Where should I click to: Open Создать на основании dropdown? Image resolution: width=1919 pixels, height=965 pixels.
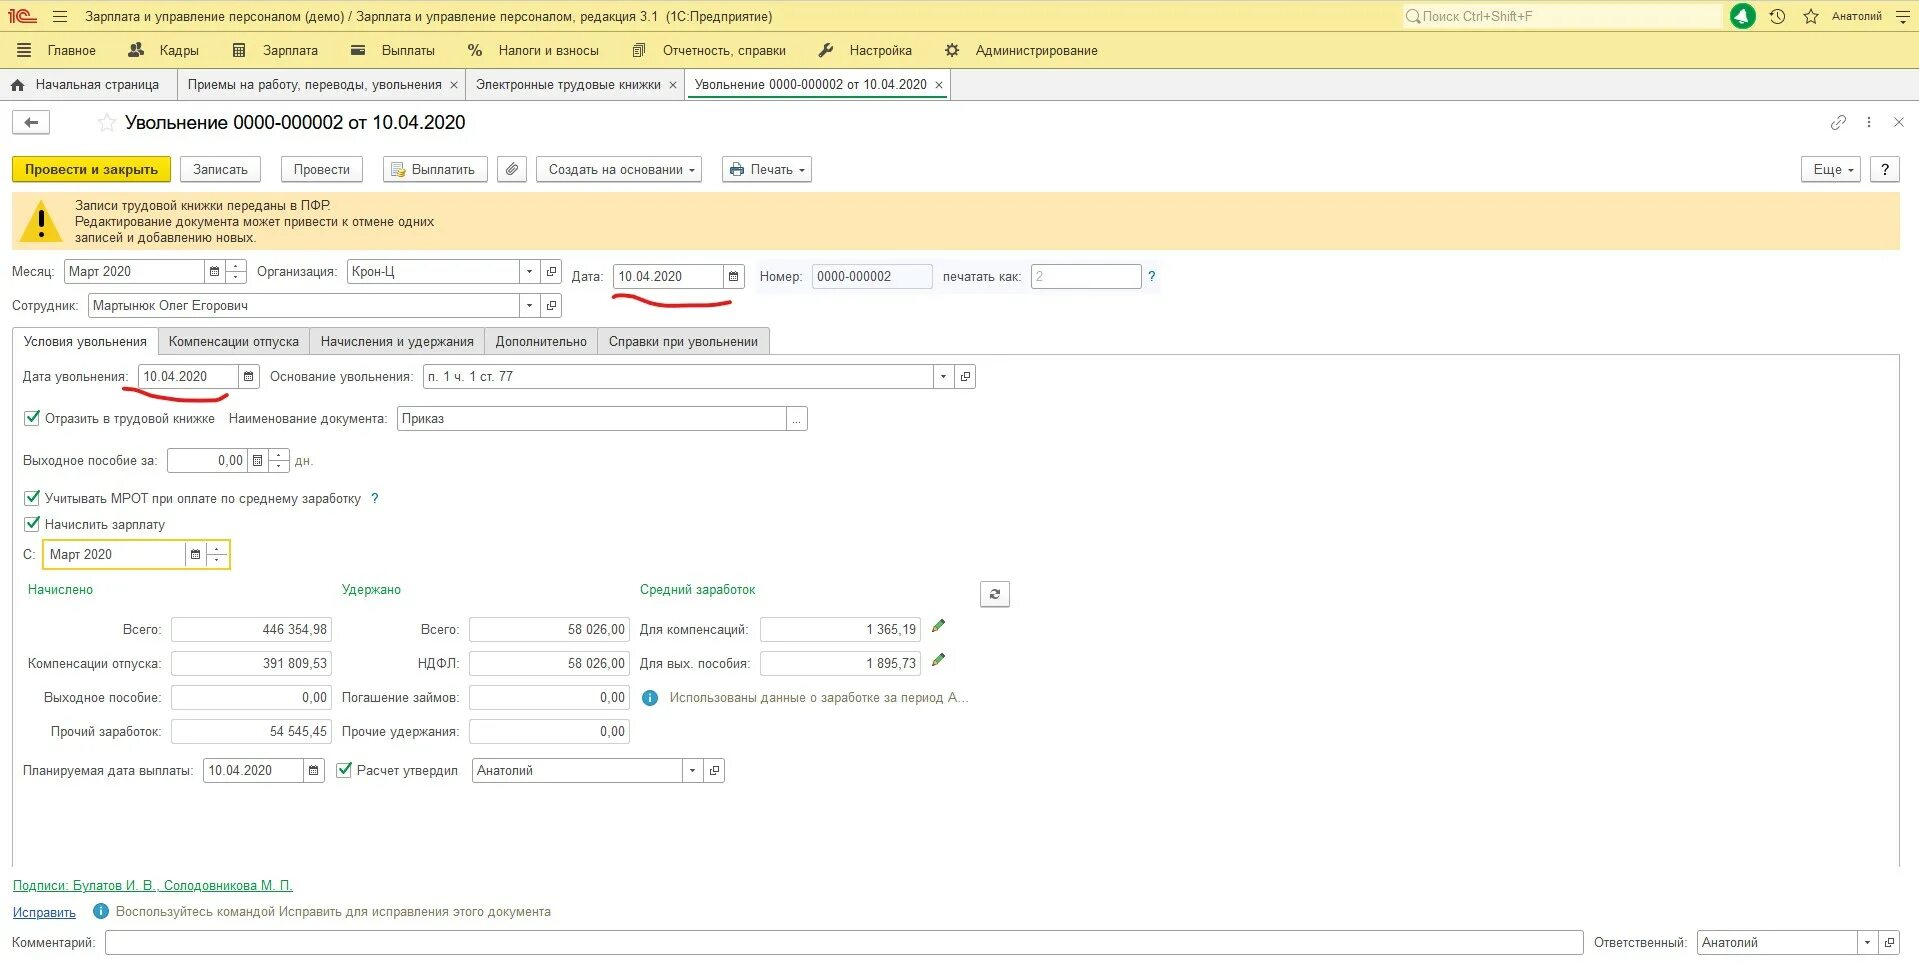pyautogui.click(x=619, y=169)
